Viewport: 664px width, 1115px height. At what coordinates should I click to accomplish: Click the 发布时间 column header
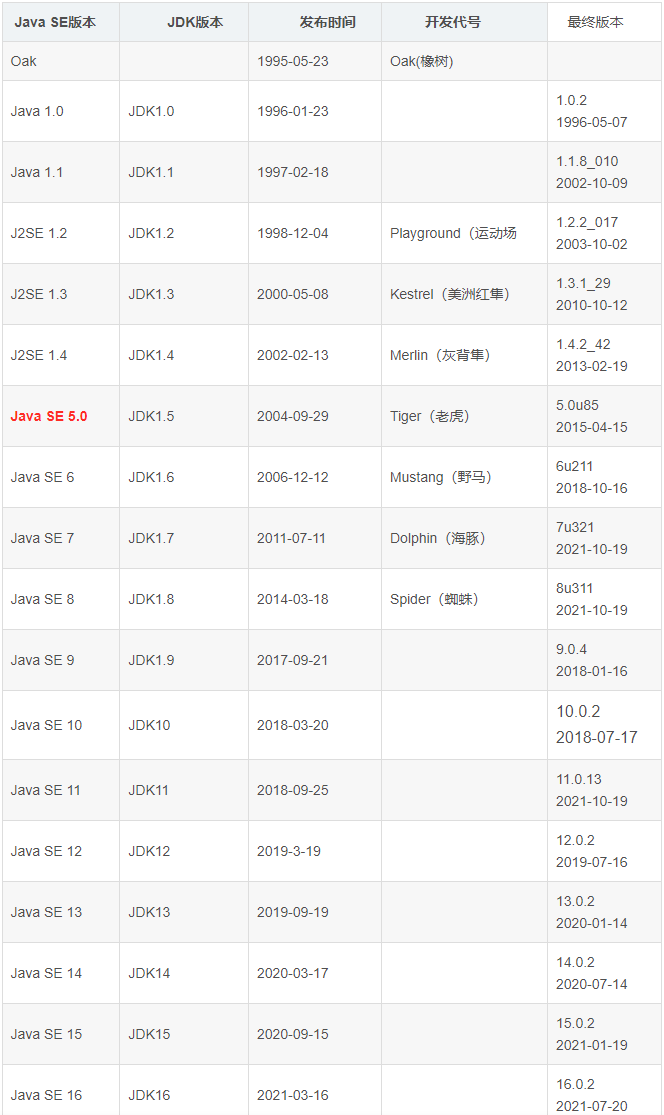pyautogui.click(x=327, y=22)
